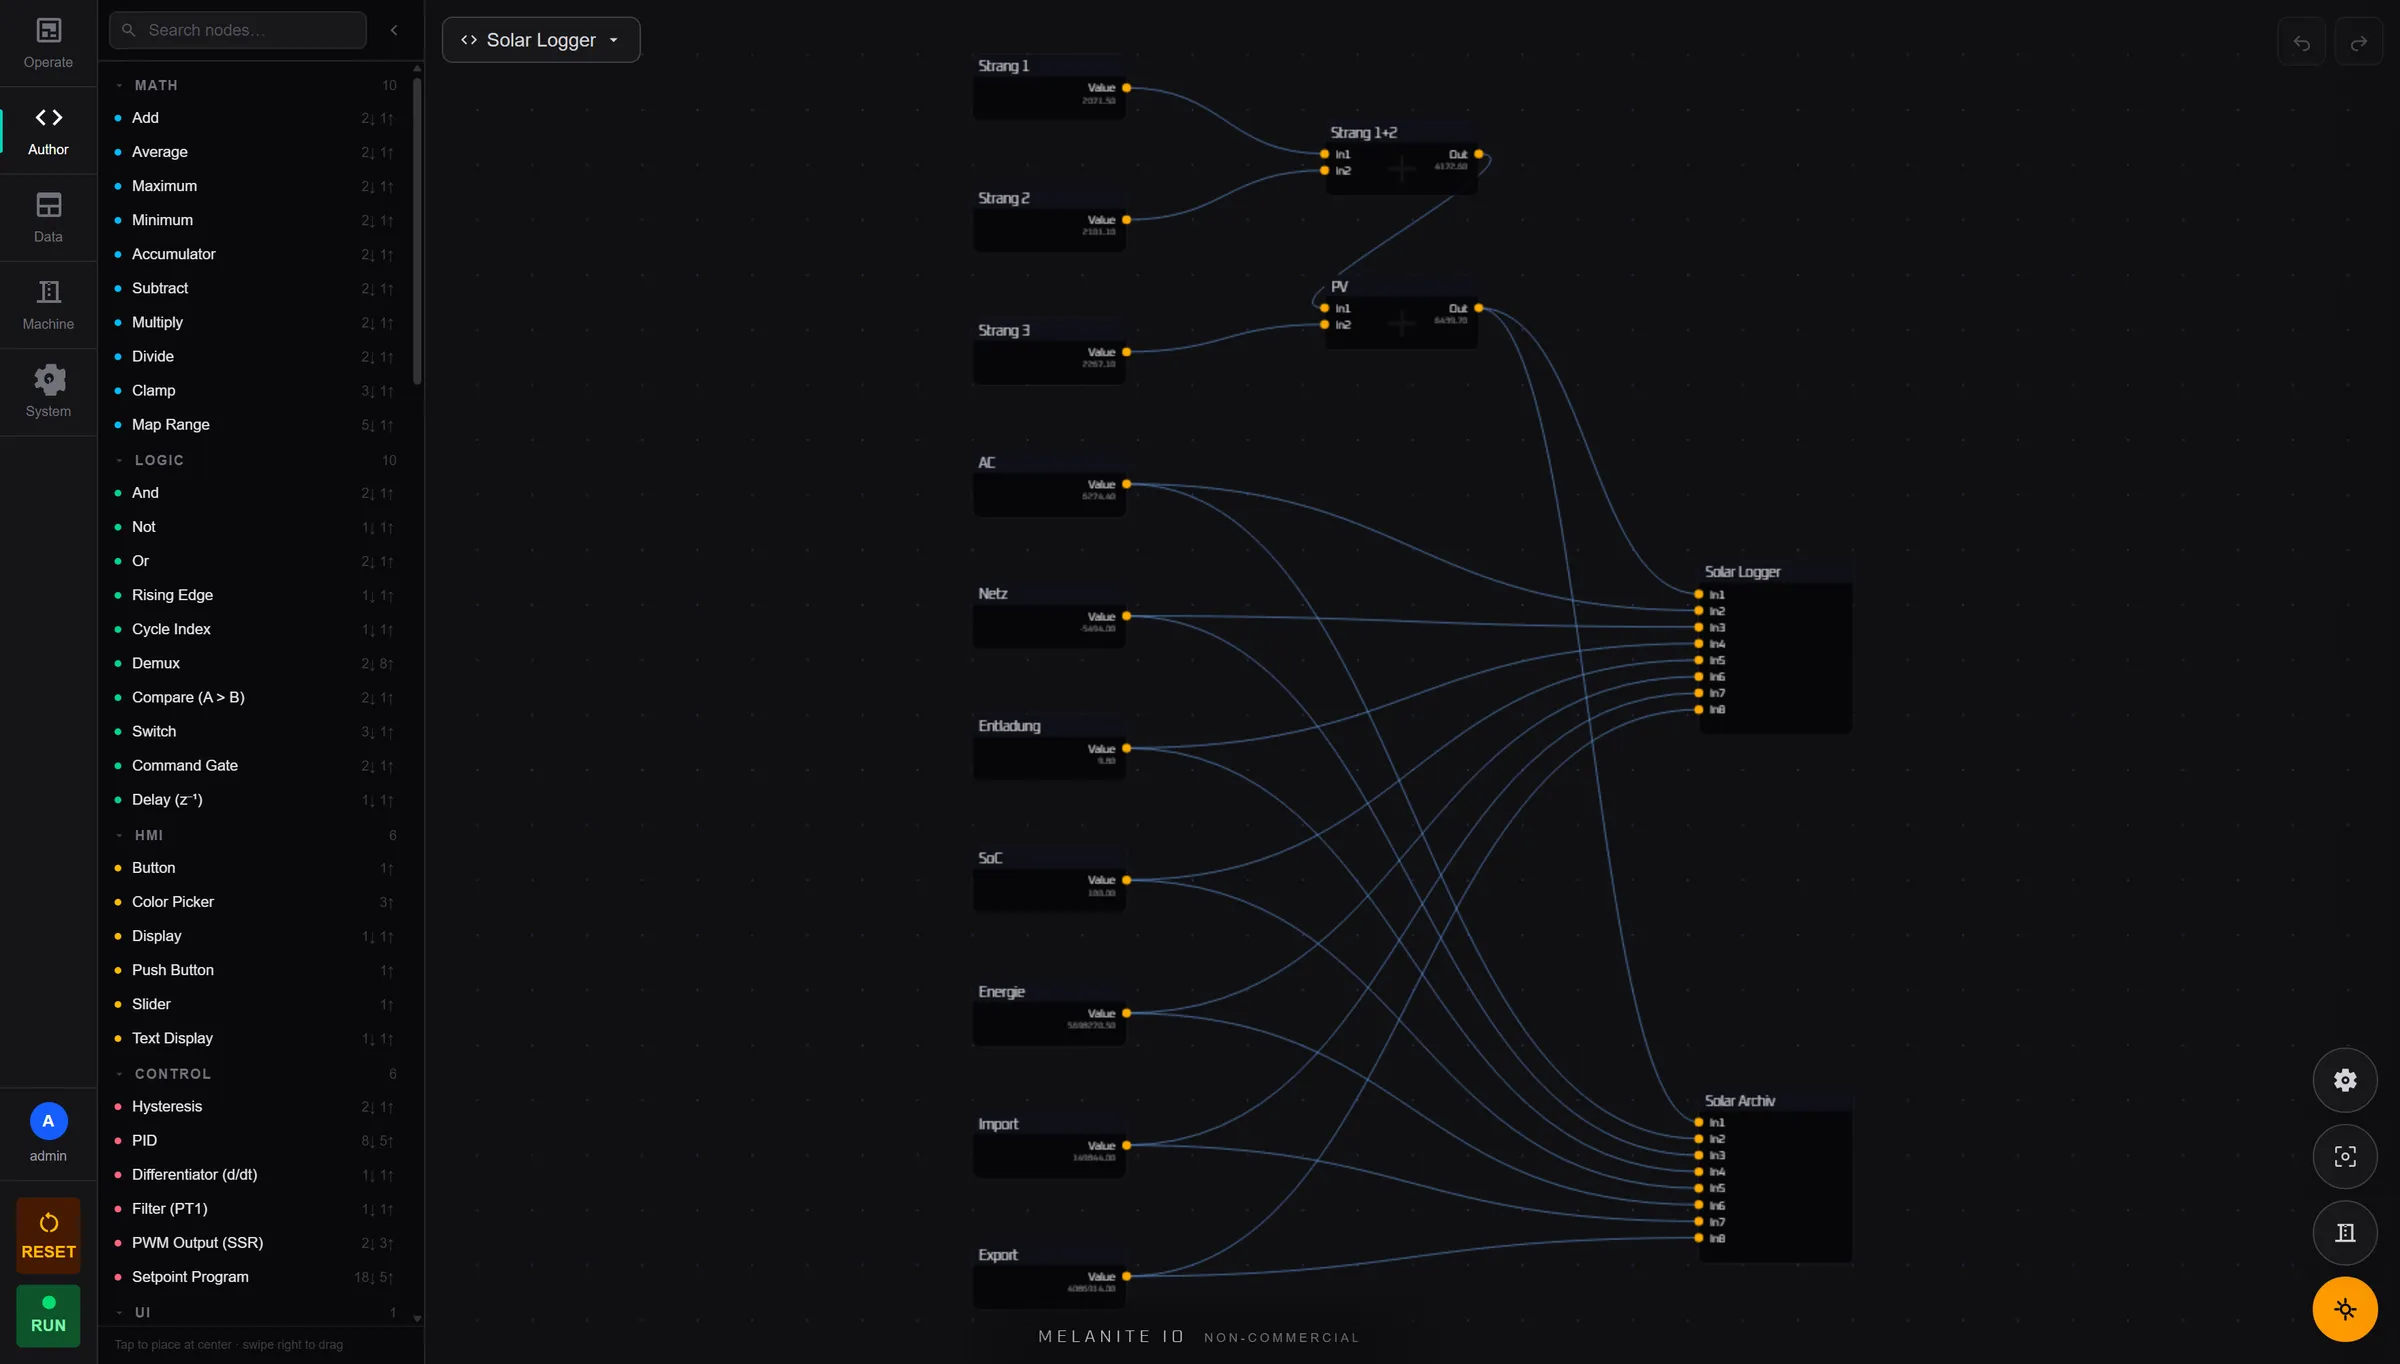Click the machine icon floating button
Image resolution: width=2400 pixels, height=1364 pixels.
[x=2345, y=1232]
